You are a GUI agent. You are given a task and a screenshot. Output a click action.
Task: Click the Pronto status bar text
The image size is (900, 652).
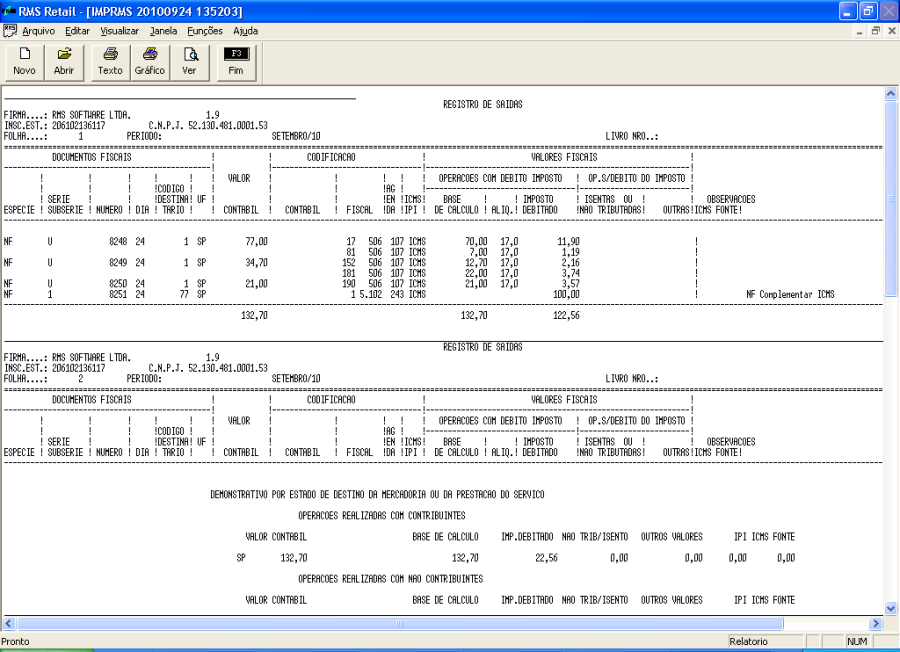point(15,641)
